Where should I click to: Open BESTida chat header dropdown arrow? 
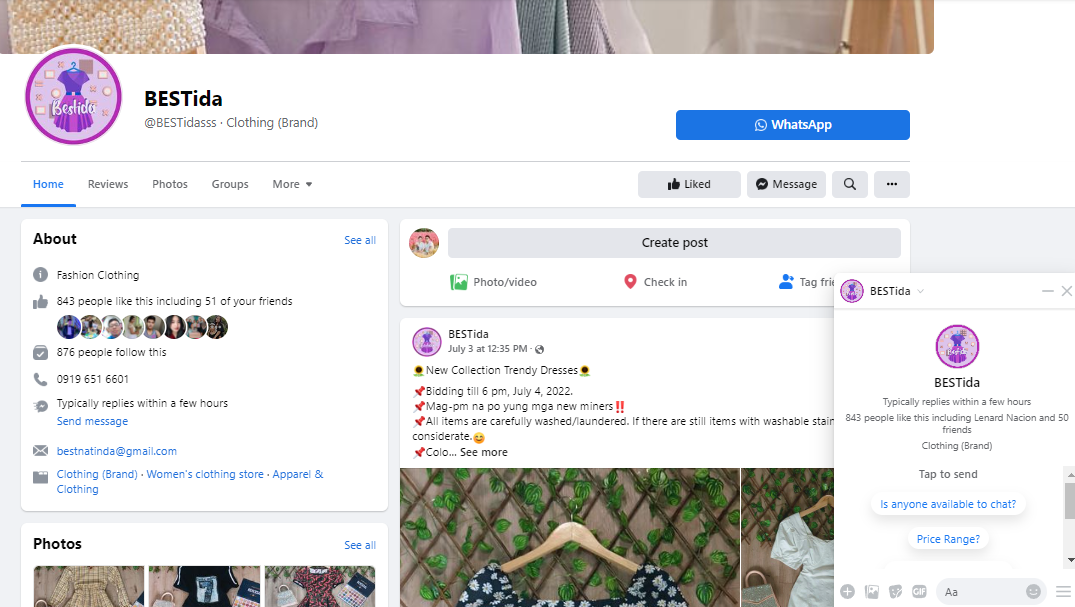[x=921, y=291]
